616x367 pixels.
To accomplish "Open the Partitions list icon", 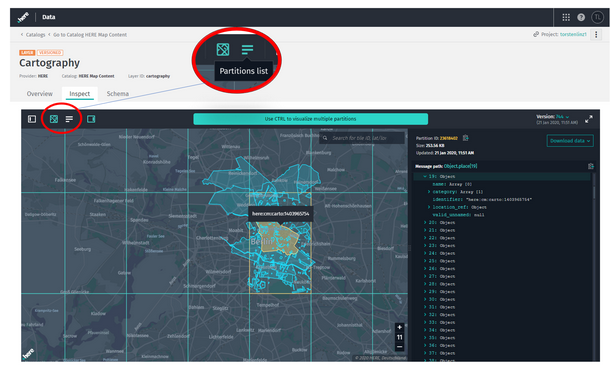I will click(x=69, y=119).
